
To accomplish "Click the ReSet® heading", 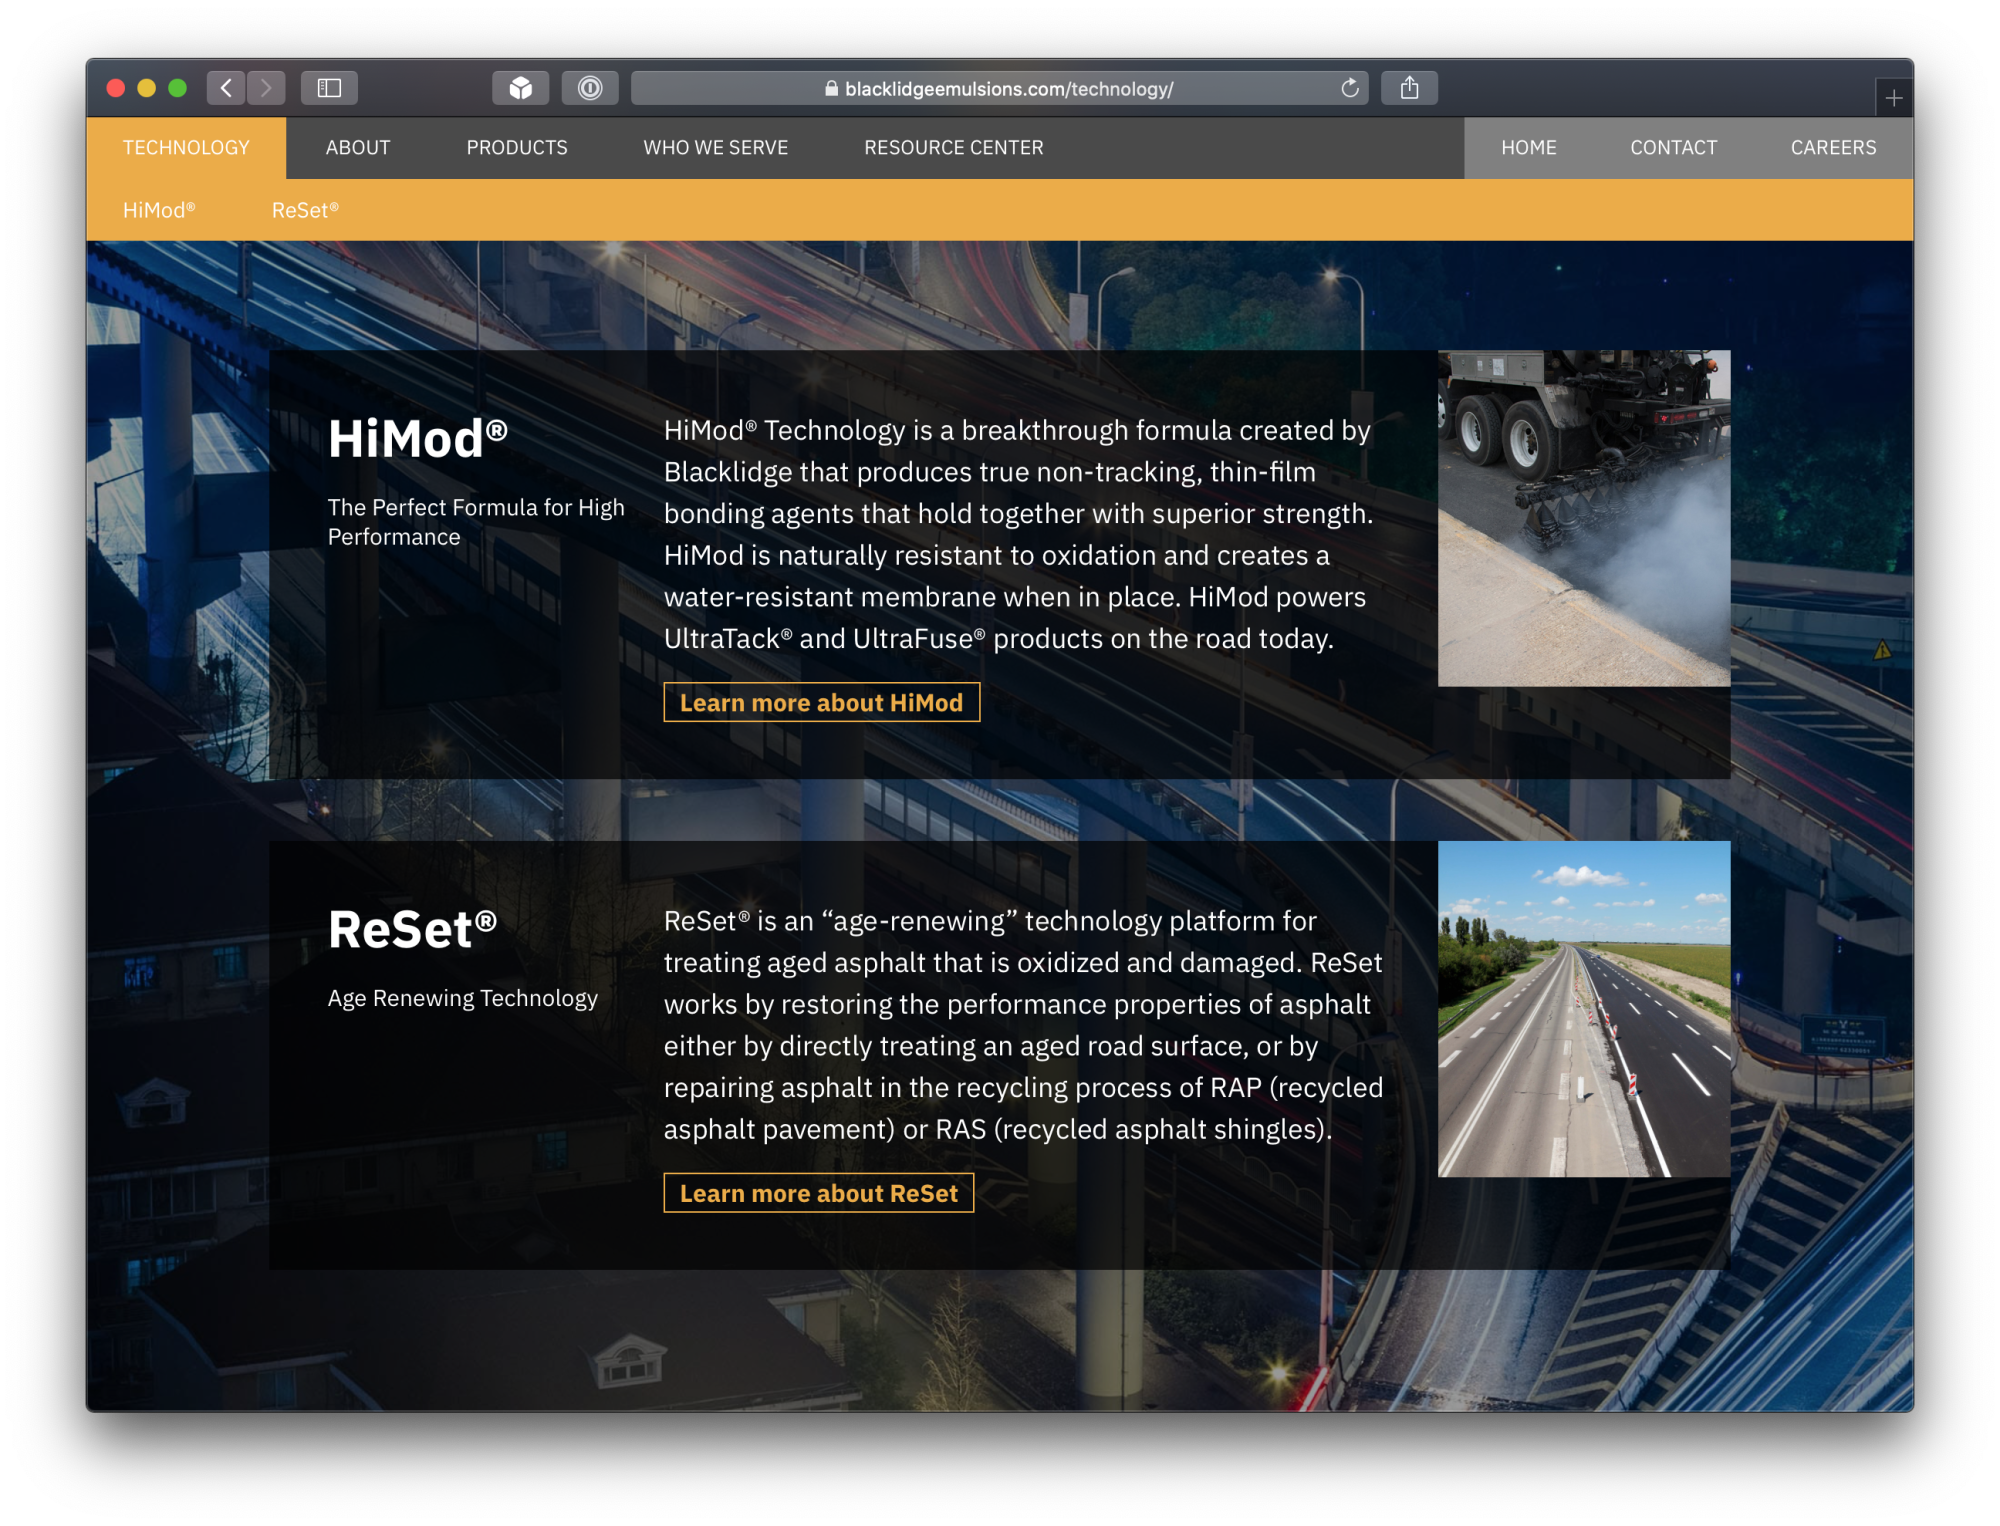I will pyautogui.click(x=412, y=929).
